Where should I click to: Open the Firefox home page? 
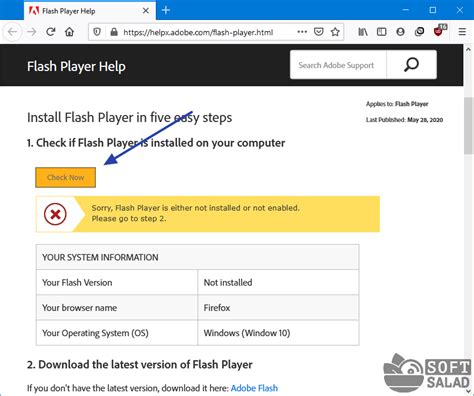click(69, 32)
